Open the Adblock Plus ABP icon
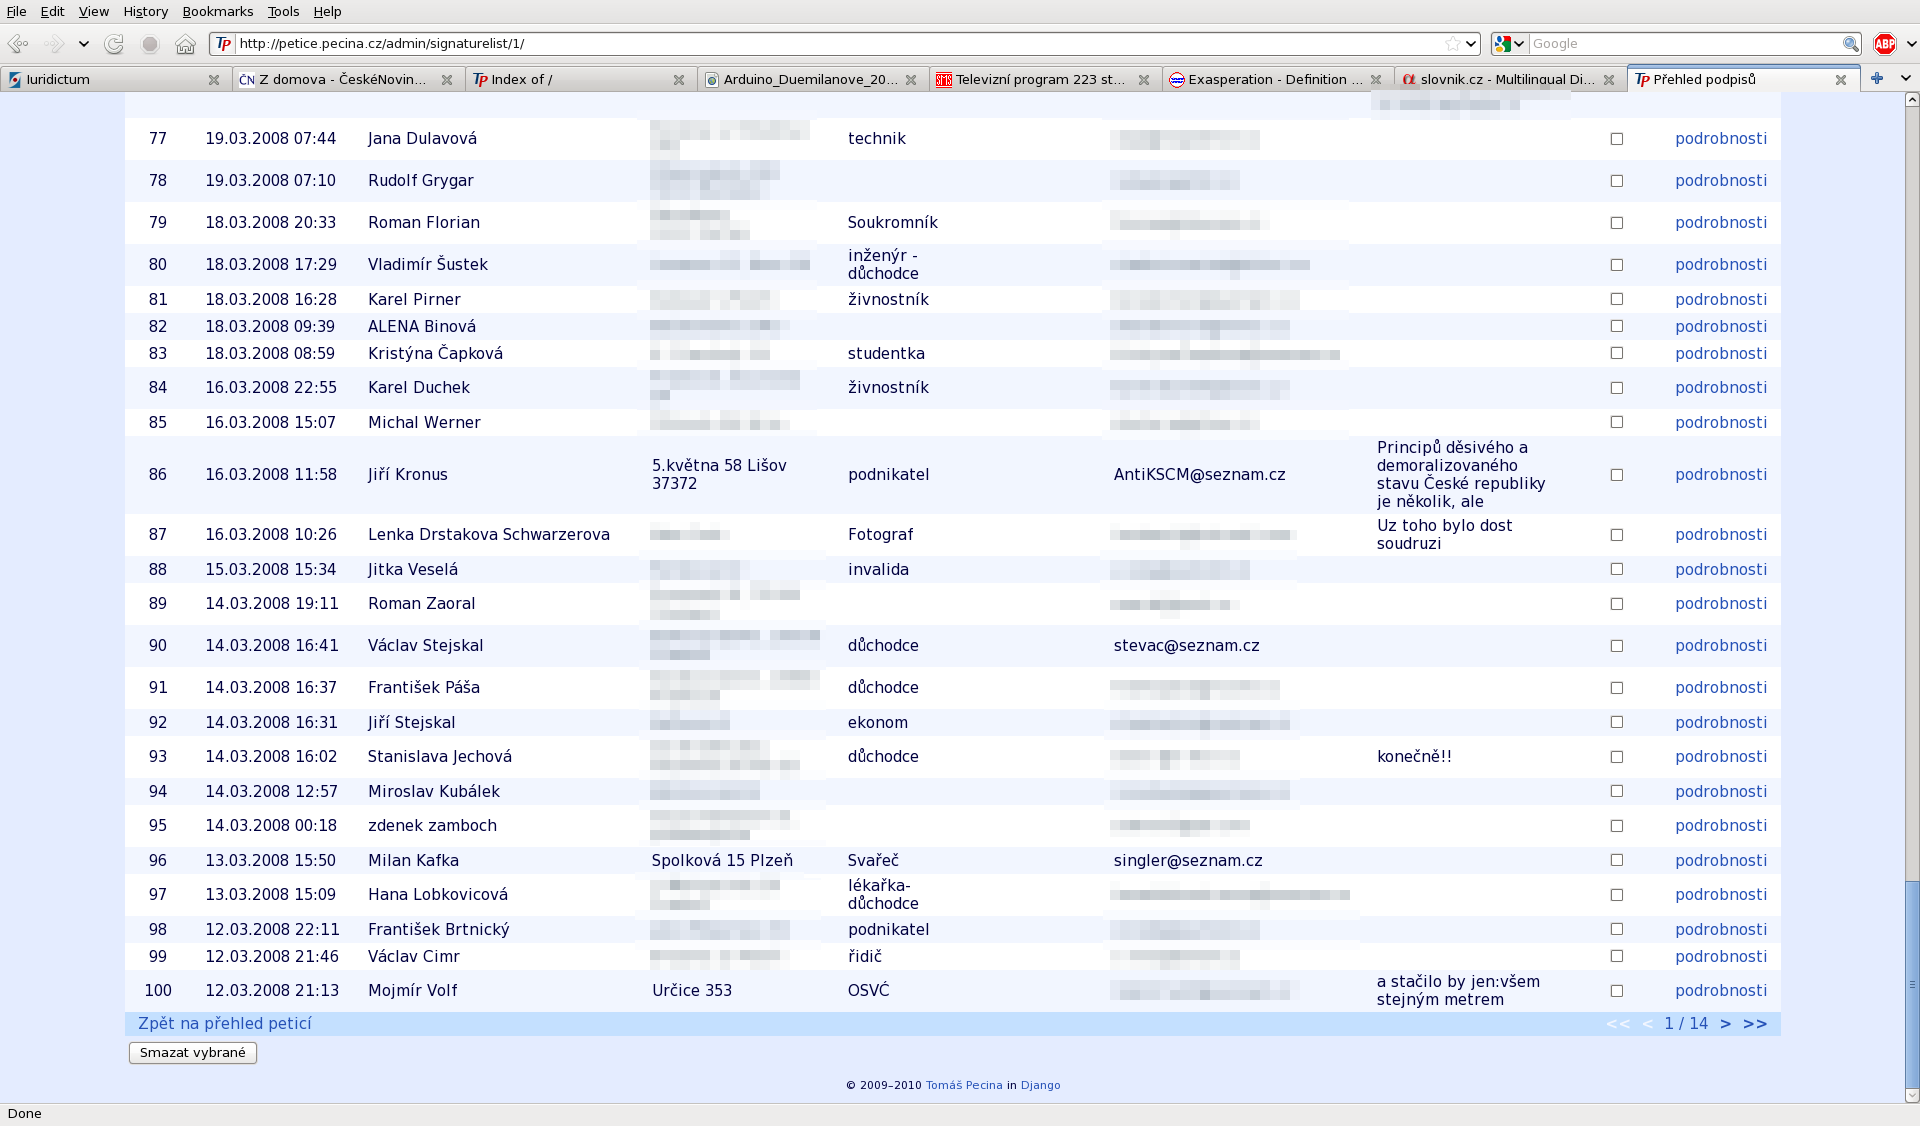This screenshot has width=1920, height=1126. tap(1884, 44)
